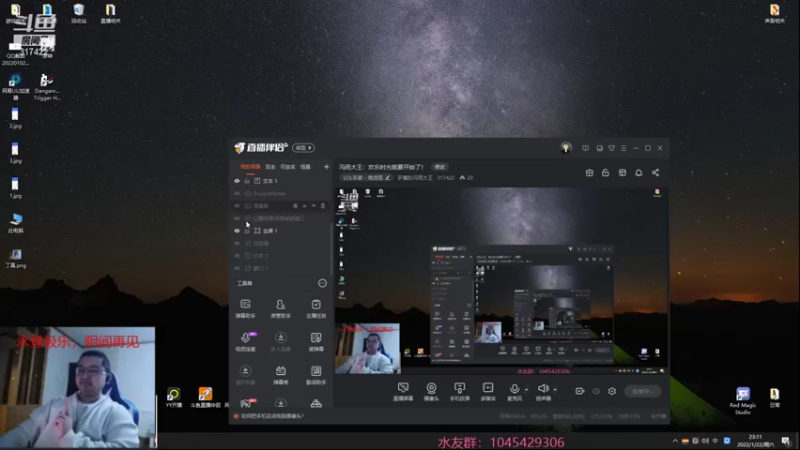Open Red Magic Studio desktop shortcut

click(x=743, y=401)
